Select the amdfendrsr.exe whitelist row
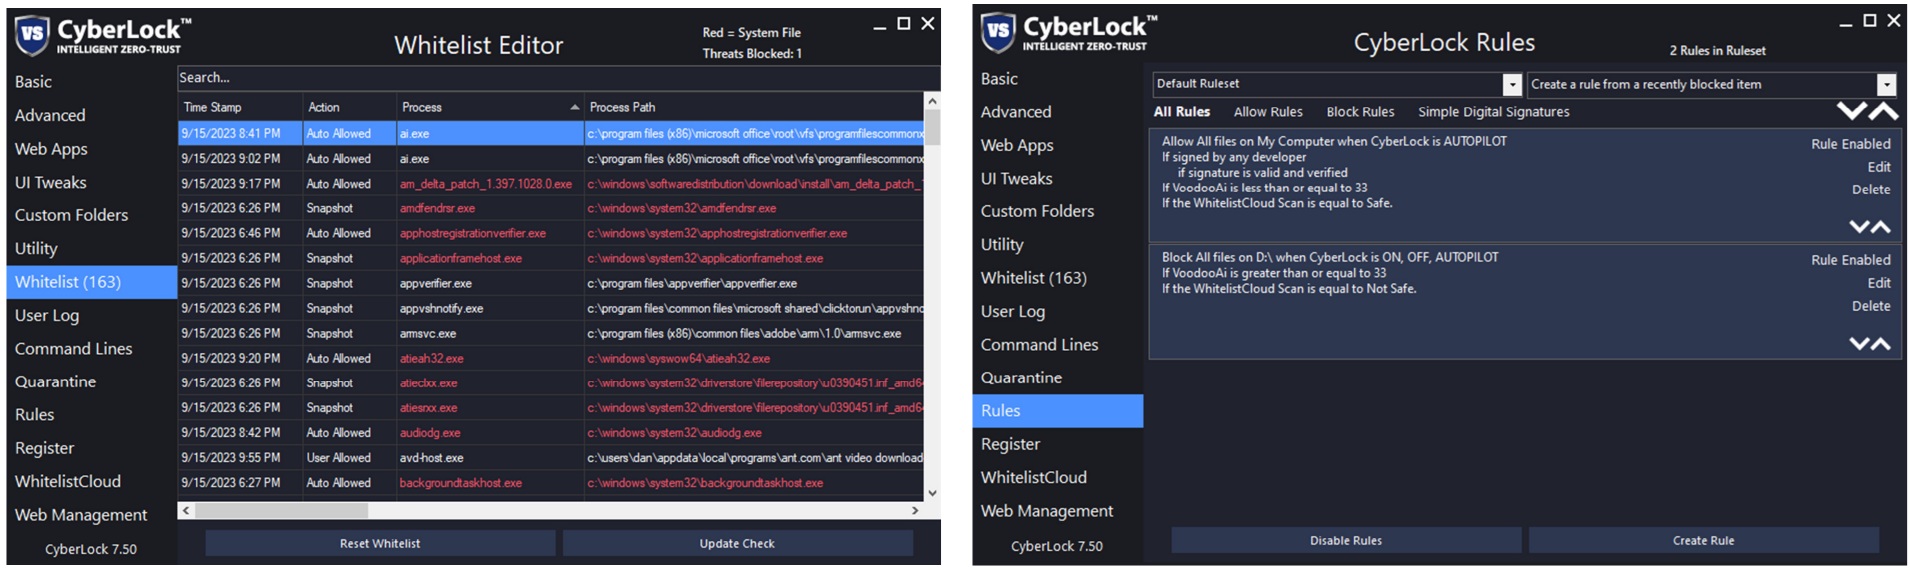This screenshot has width=1910, height=570. click(551, 208)
